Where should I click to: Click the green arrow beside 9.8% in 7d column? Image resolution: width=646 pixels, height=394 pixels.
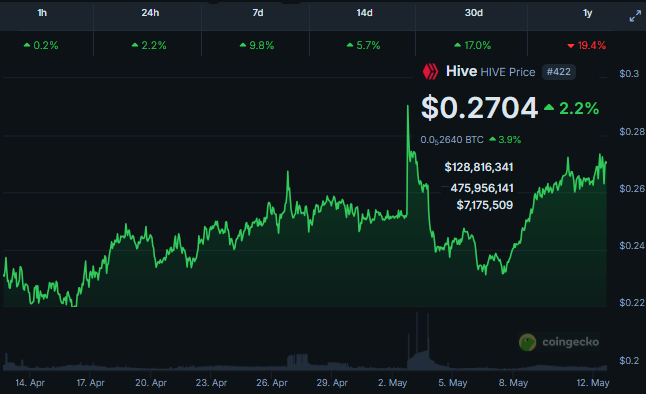tap(243, 45)
